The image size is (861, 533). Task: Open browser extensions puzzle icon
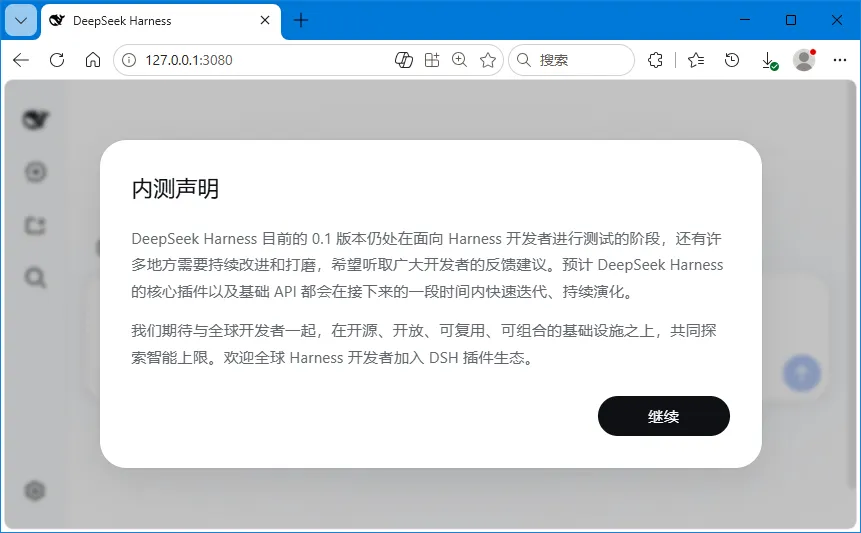point(655,60)
